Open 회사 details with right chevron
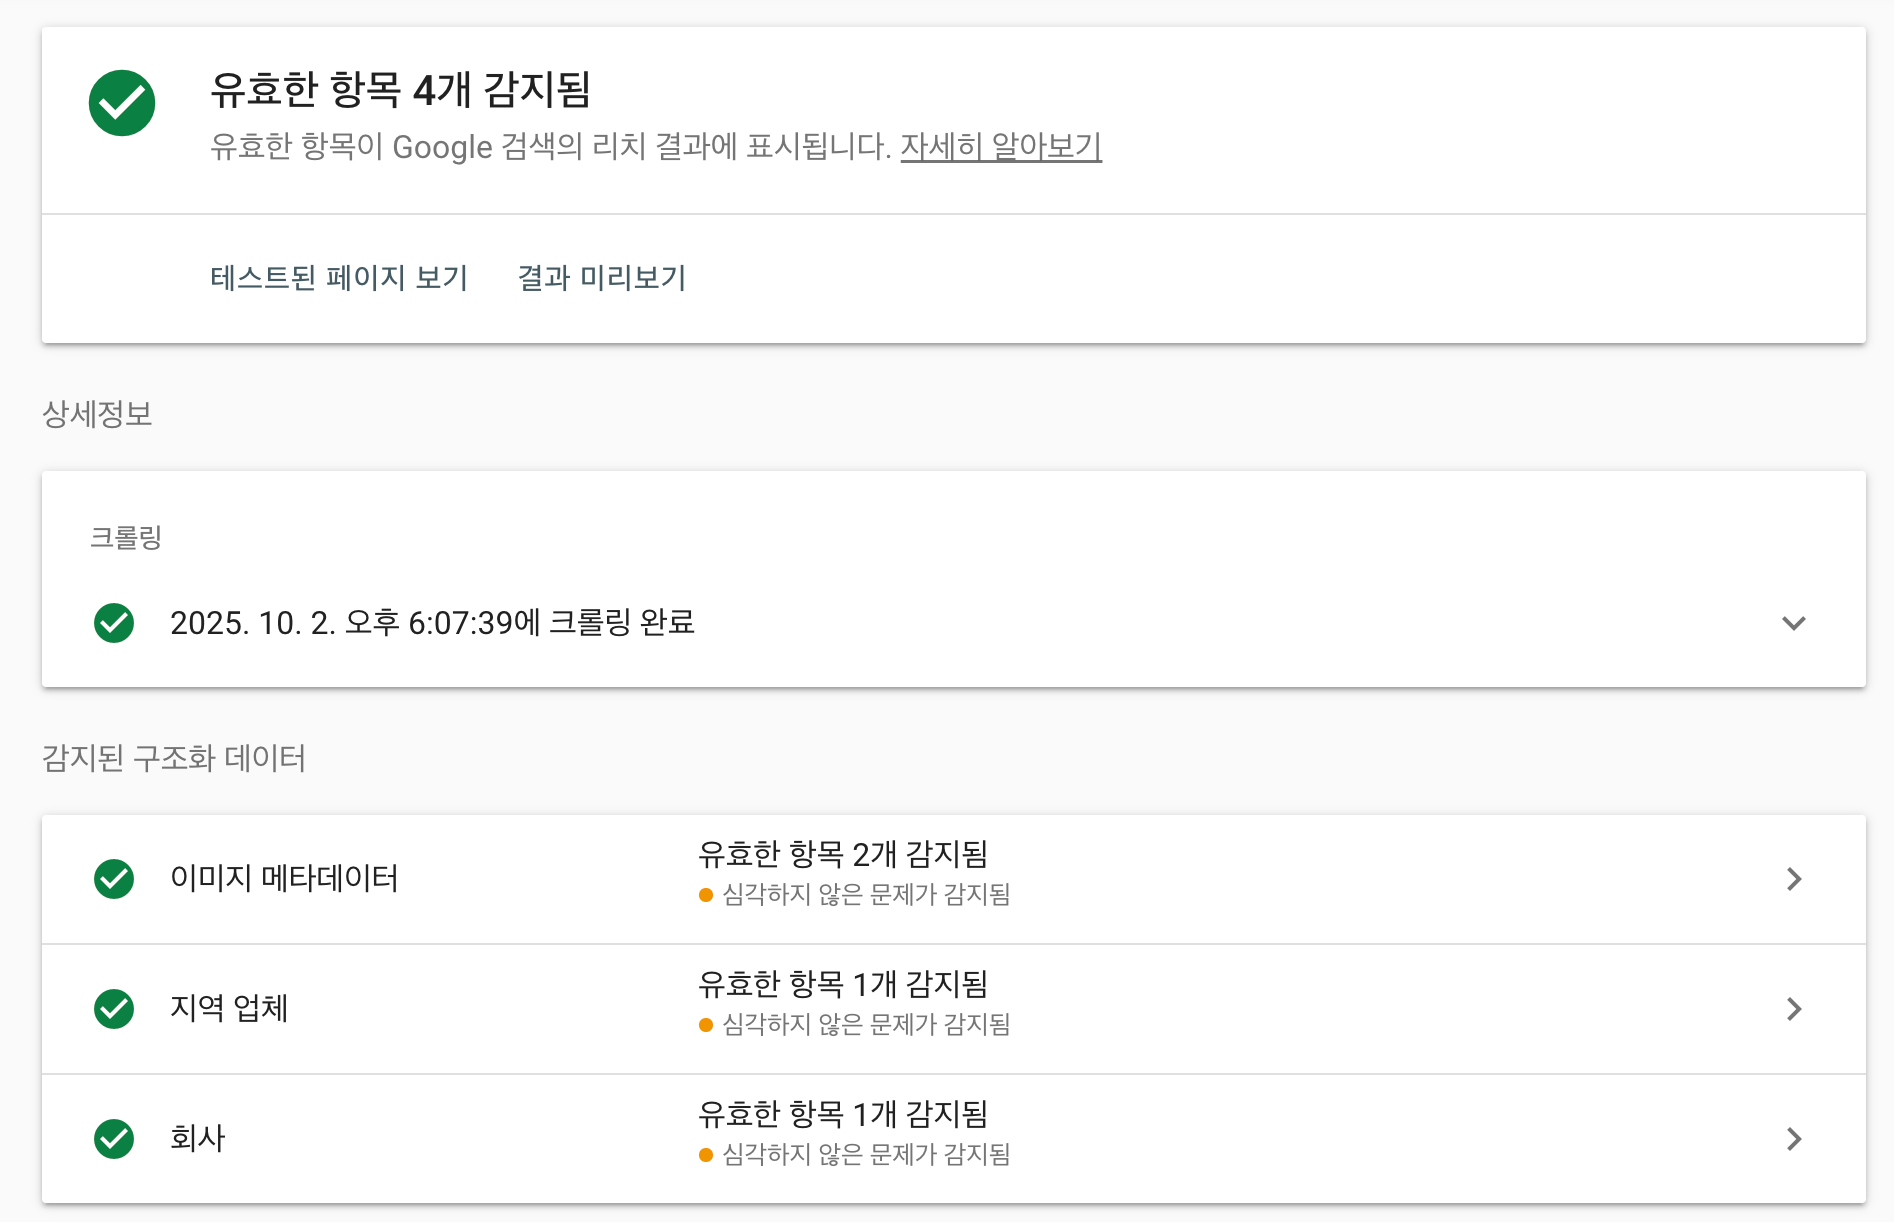This screenshot has width=1894, height=1222. pyautogui.click(x=1794, y=1139)
